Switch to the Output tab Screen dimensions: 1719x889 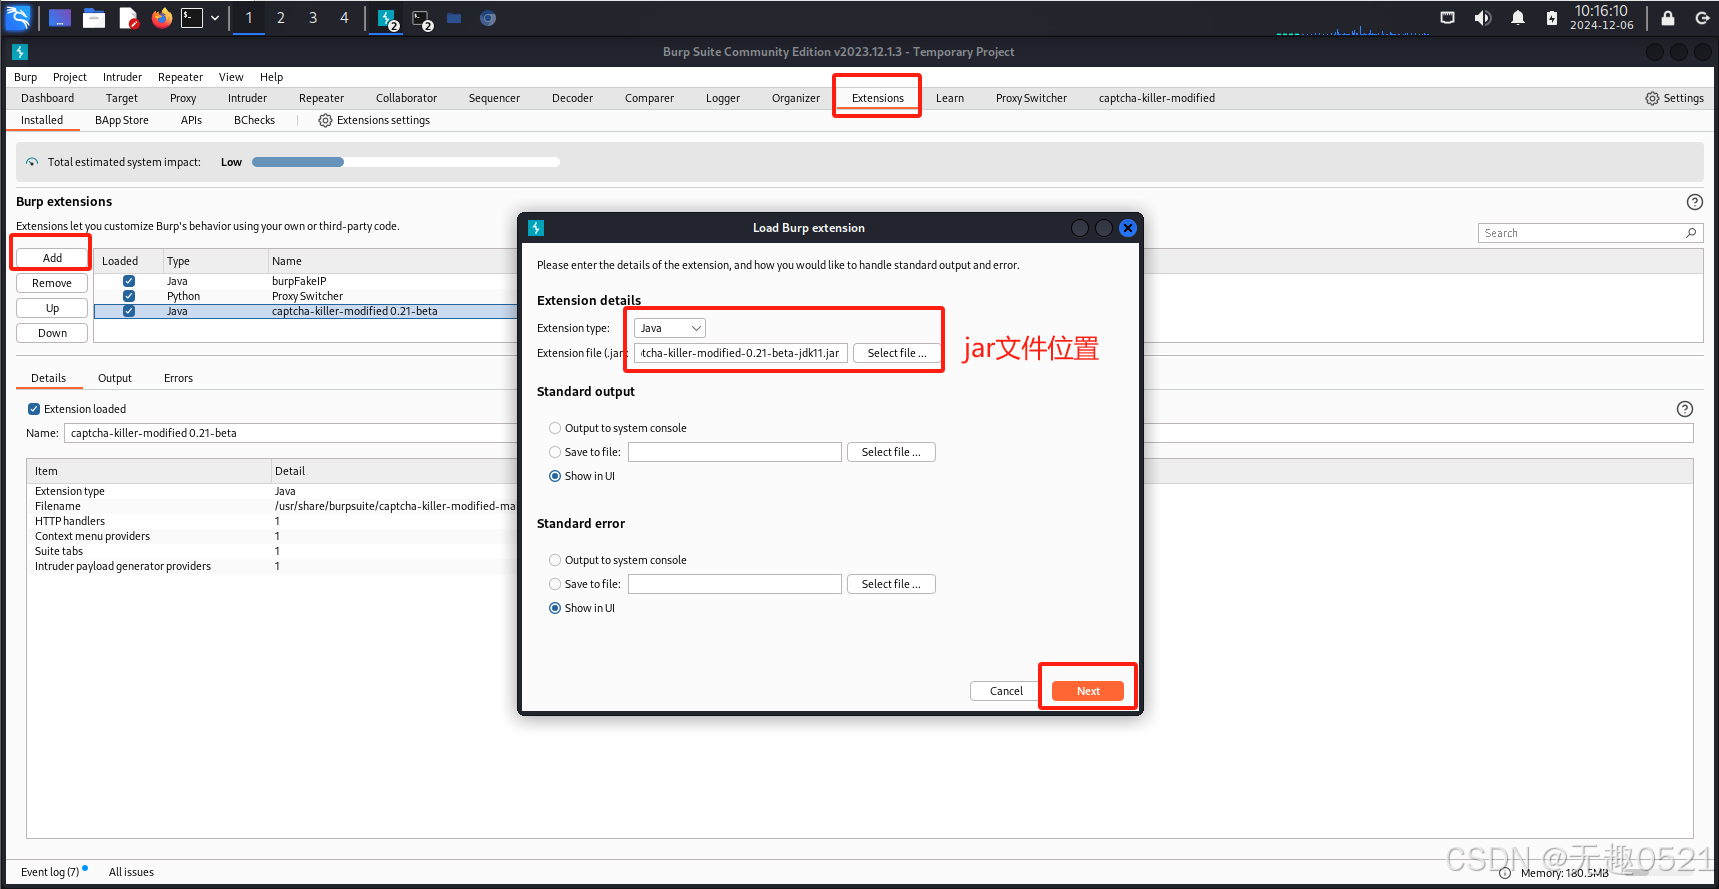pyautogui.click(x=115, y=378)
